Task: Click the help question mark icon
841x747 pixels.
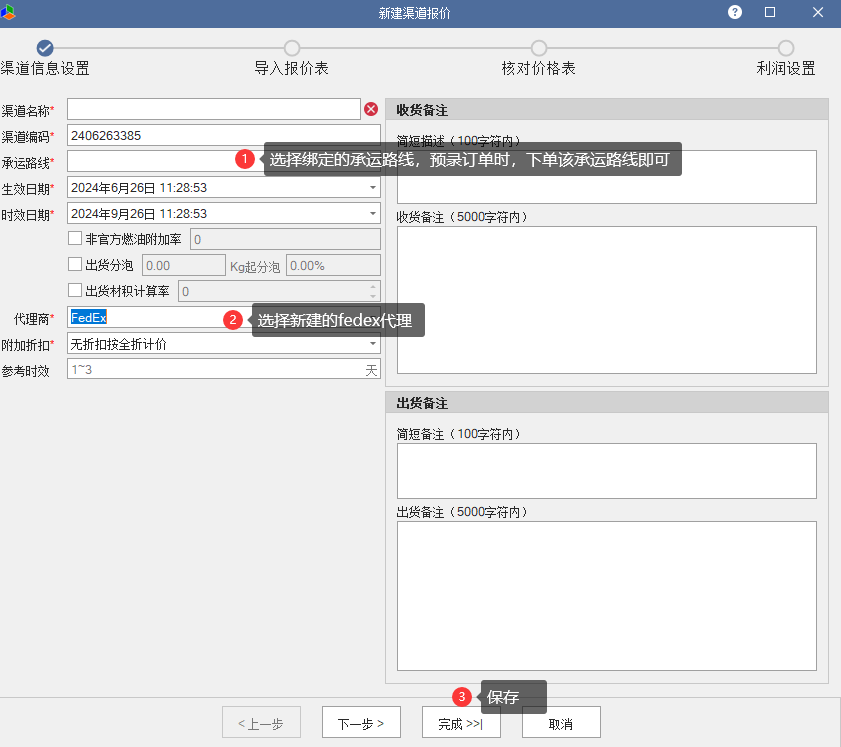Action: pyautogui.click(x=735, y=12)
